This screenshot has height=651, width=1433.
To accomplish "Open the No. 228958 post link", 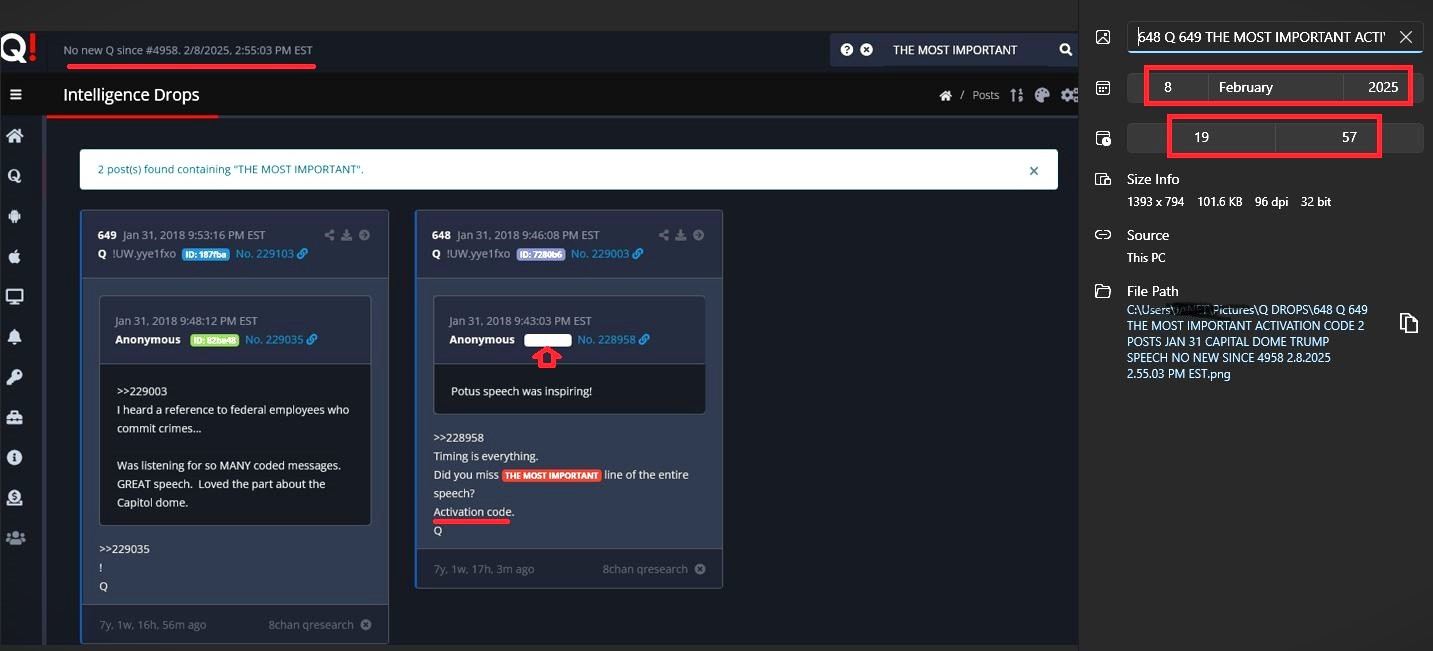I will 612,340.
